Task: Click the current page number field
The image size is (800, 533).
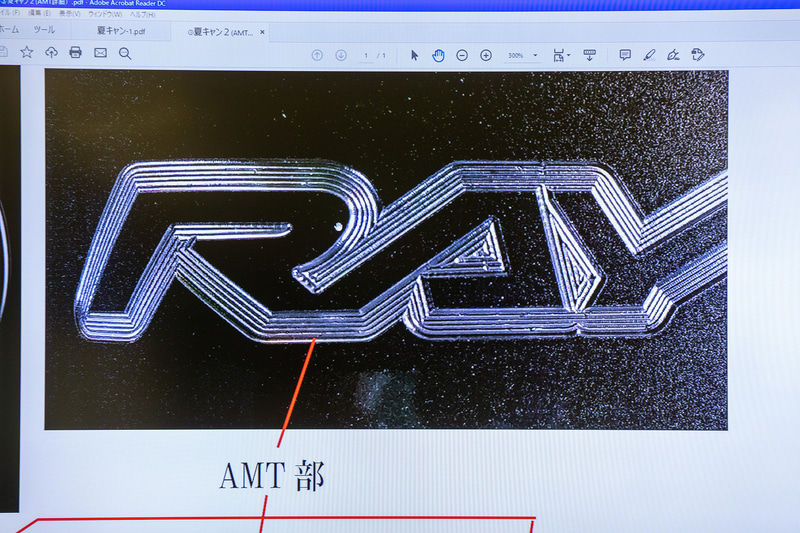Action: tap(366, 55)
